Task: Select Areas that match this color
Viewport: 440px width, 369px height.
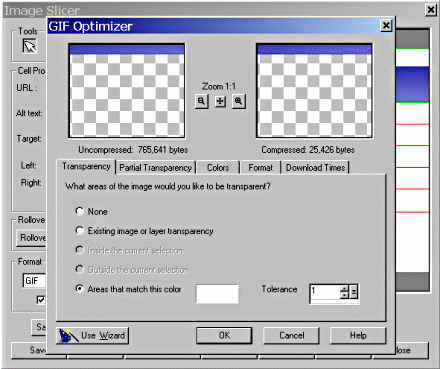Action: [x=79, y=288]
